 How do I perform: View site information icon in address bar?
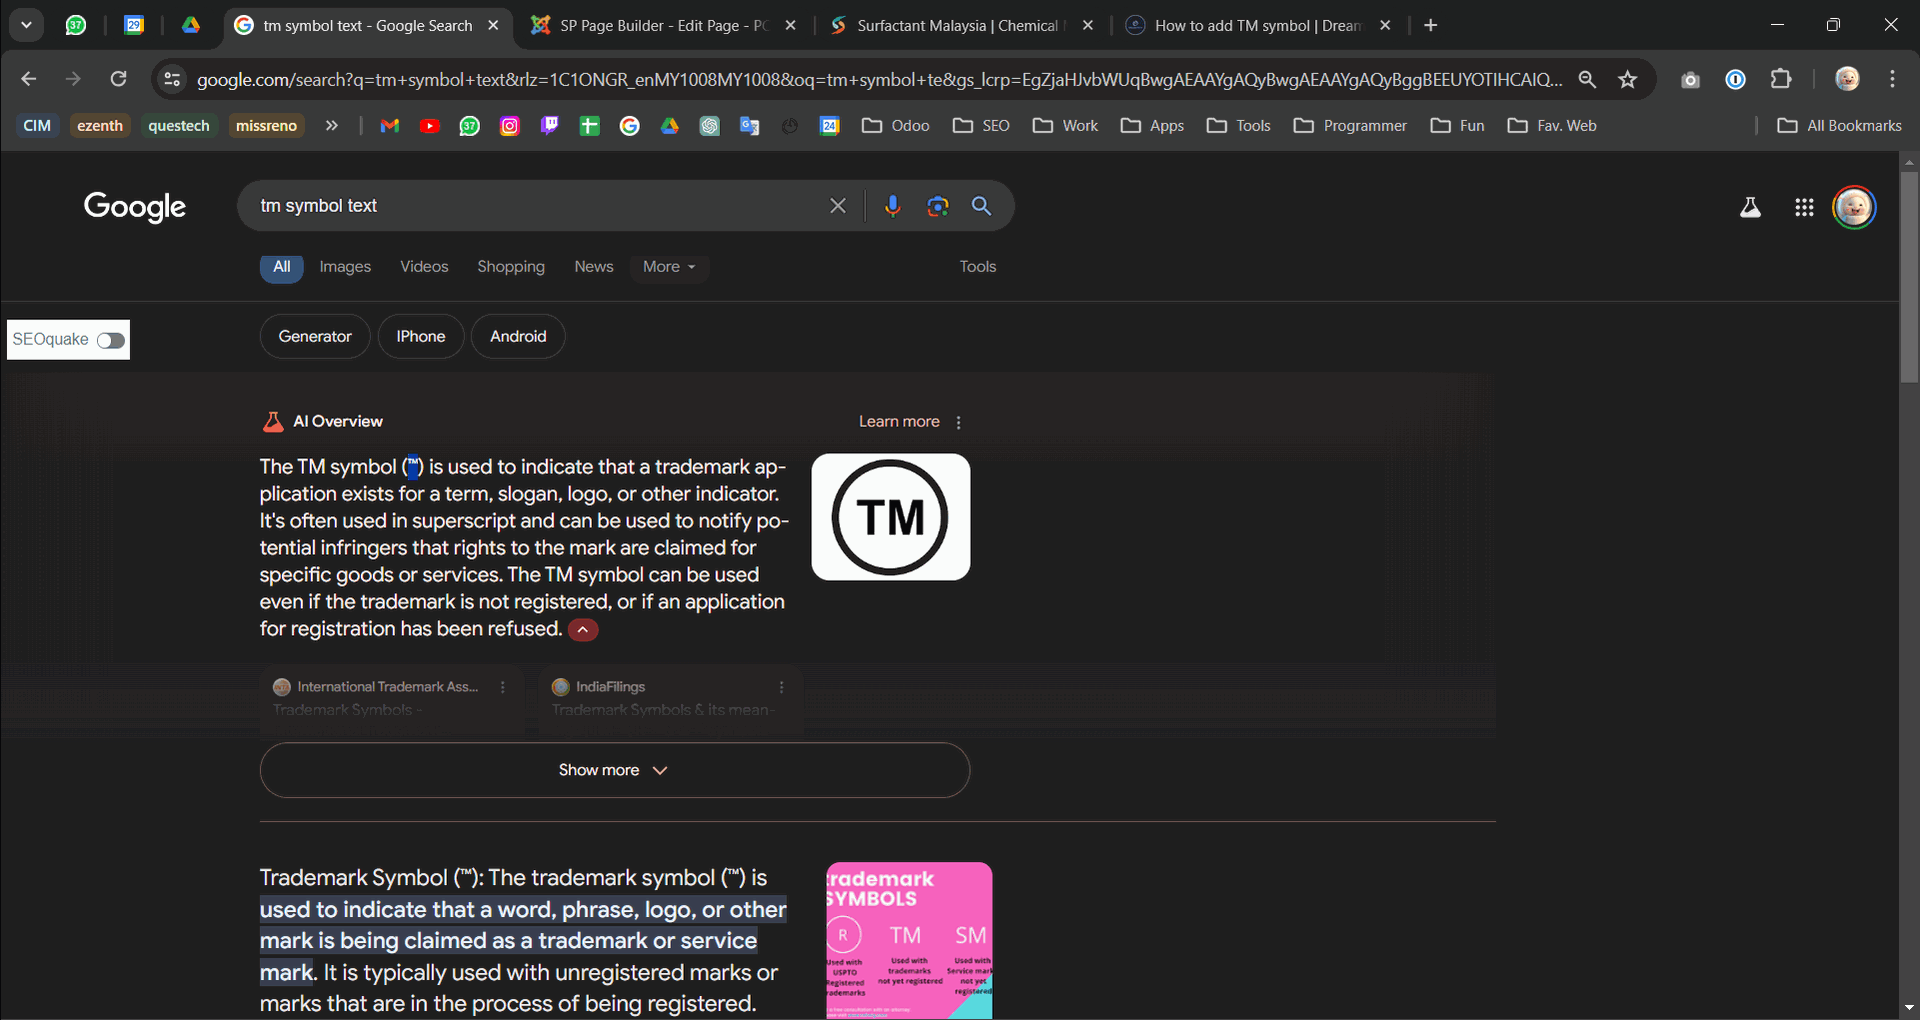pos(172,79)
